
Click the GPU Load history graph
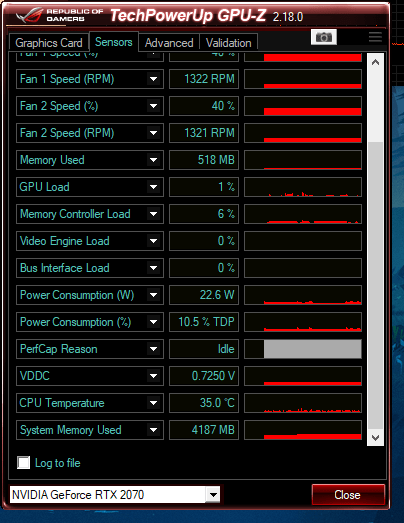pyautogui.click(x=303, y=187)
